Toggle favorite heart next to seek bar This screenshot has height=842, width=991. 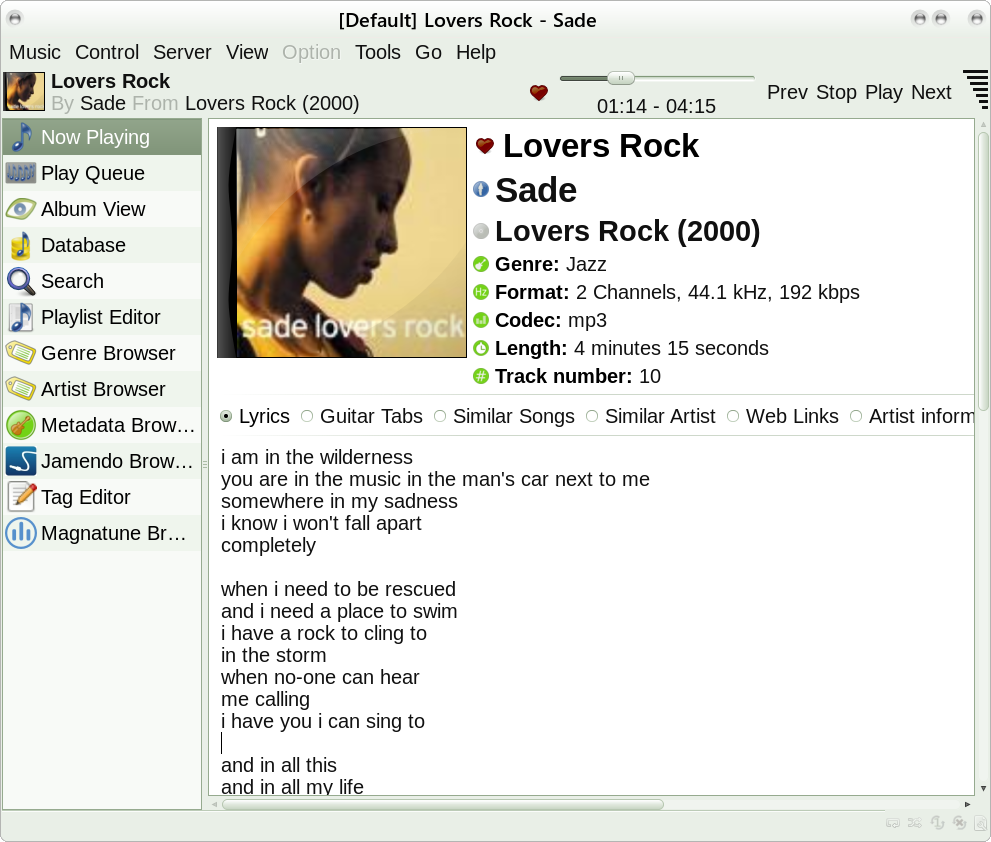539,93
